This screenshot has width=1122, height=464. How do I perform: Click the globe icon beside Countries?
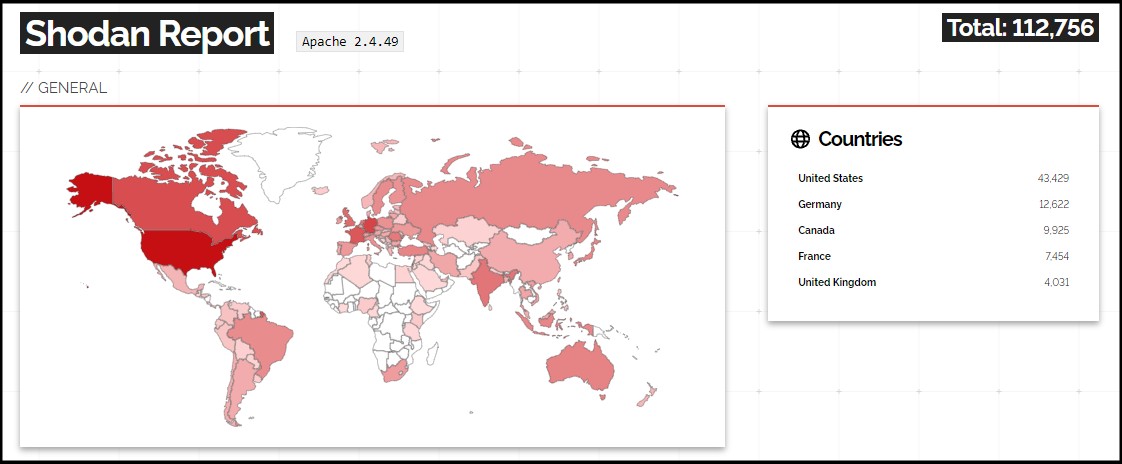click(800, 139)
